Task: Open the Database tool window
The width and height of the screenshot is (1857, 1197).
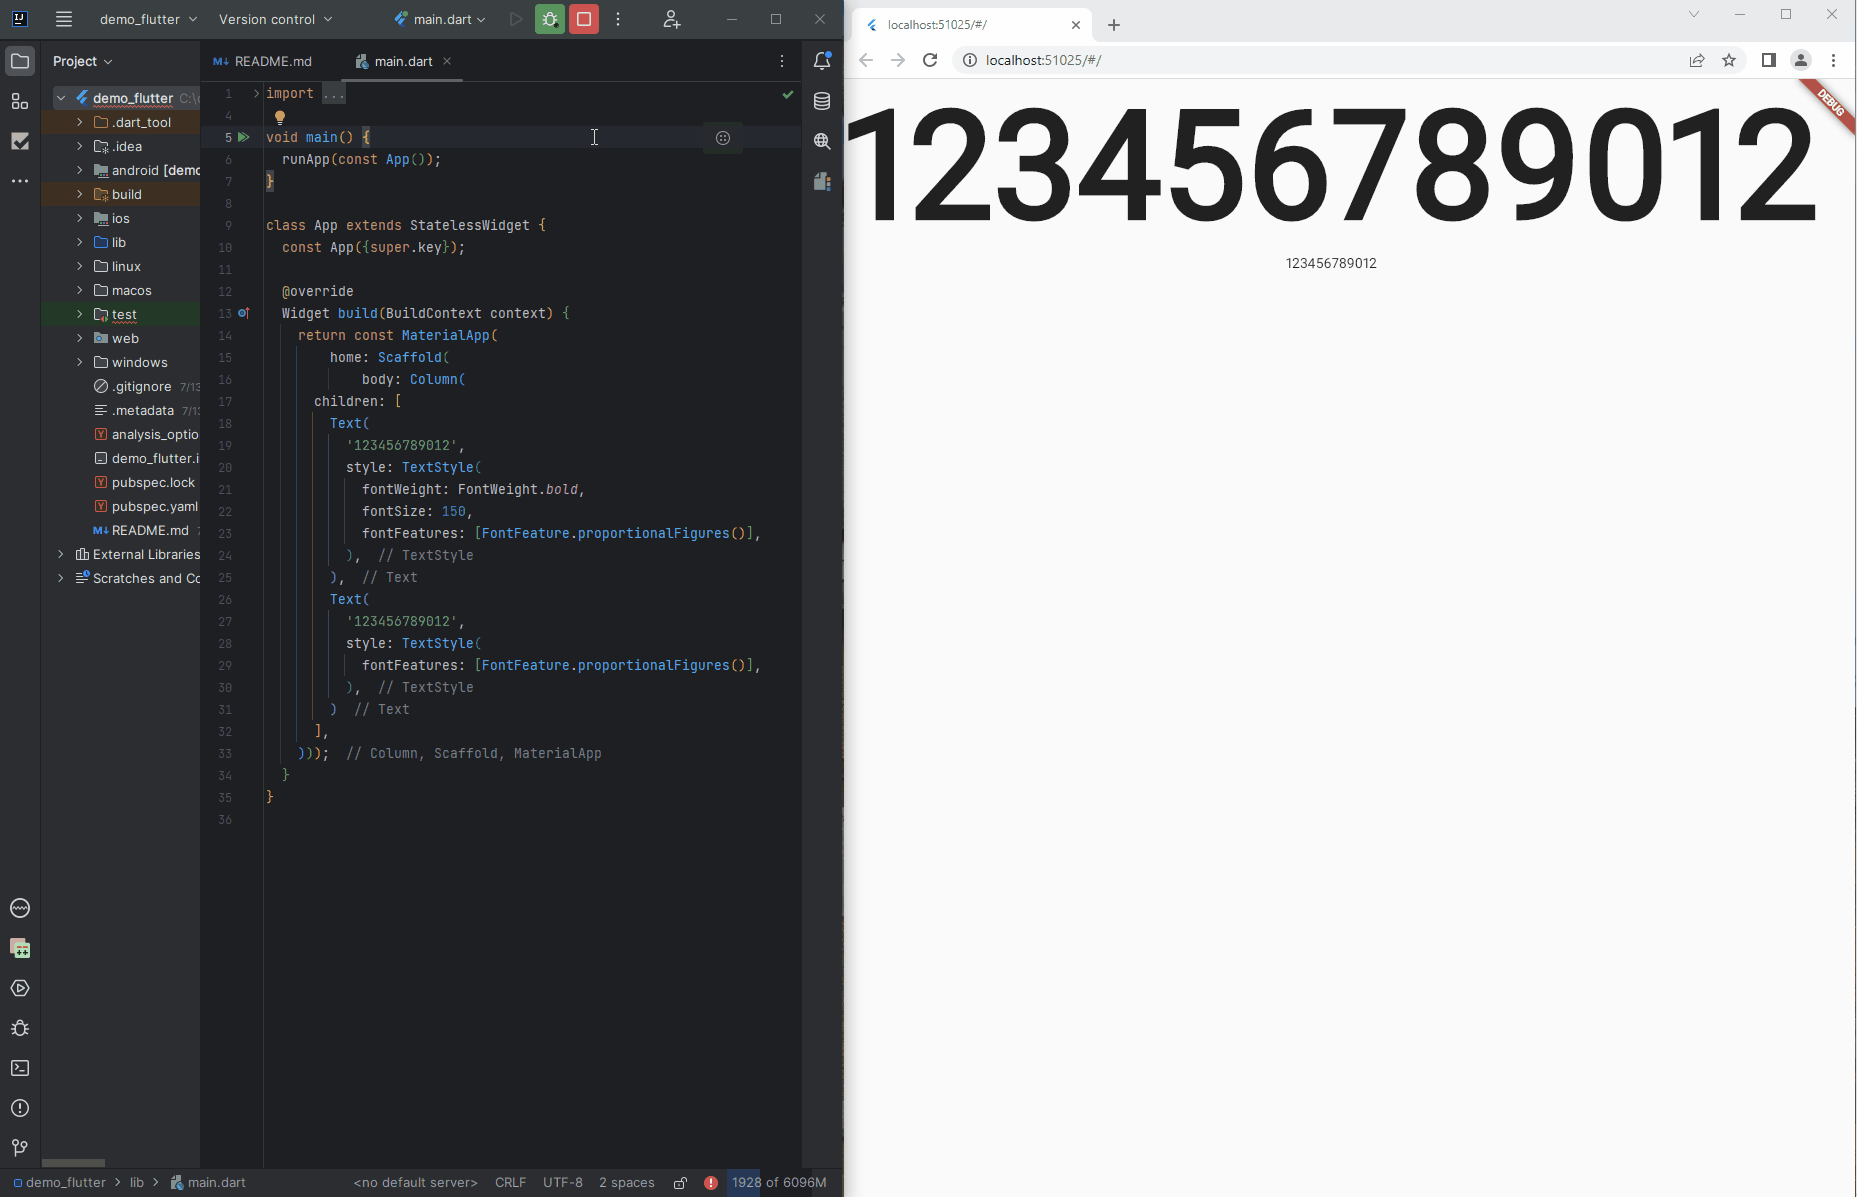Action: pos(822,100)
